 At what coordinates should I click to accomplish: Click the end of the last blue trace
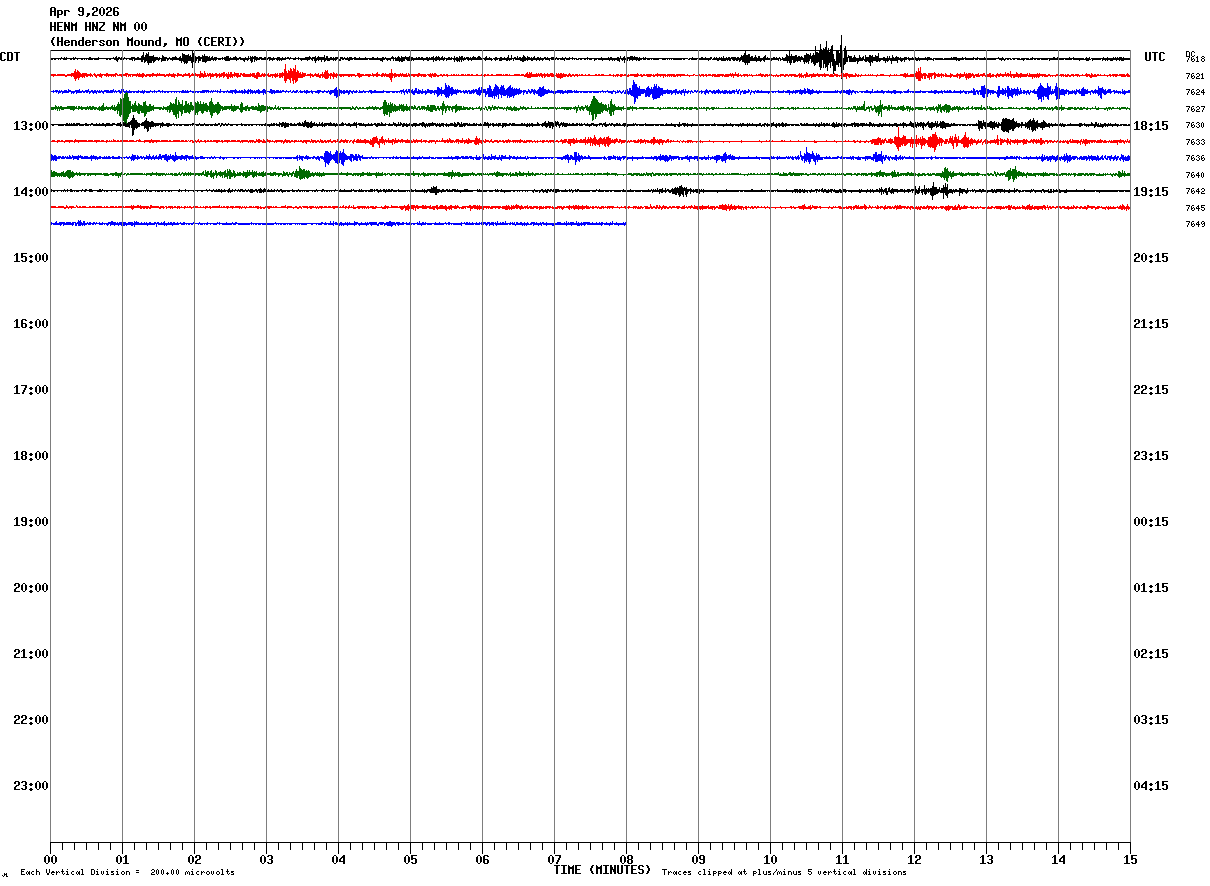point(625,224)
